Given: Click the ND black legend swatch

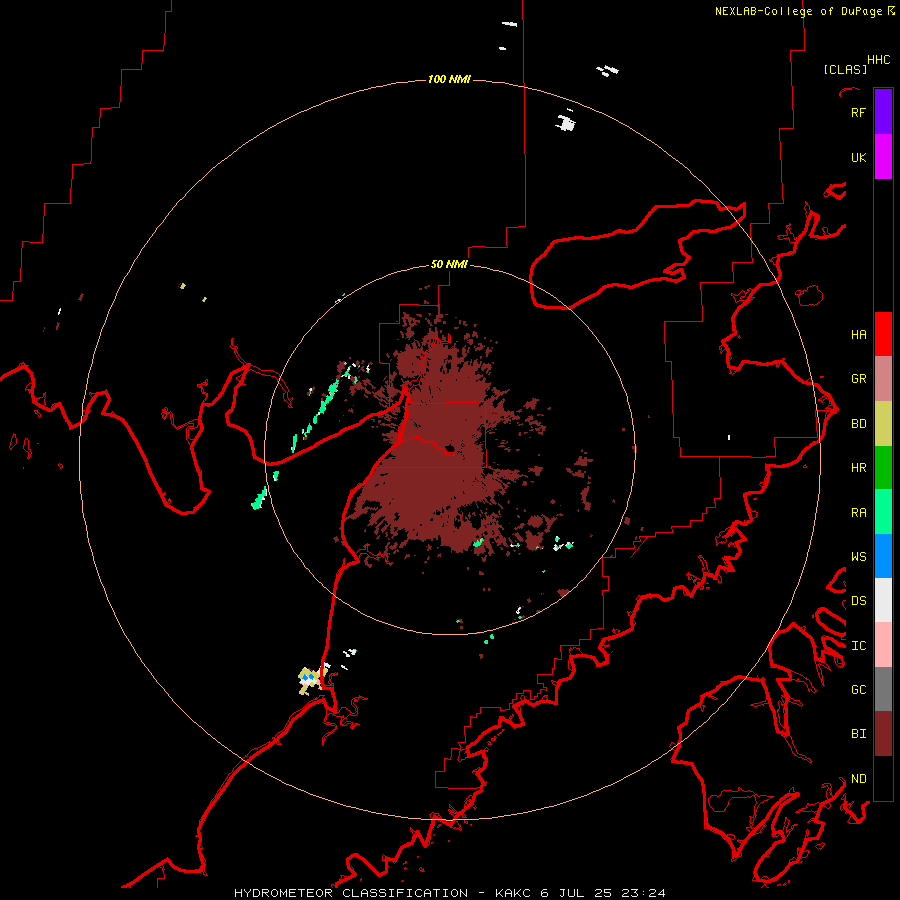Looking at the screenshot, I should tap(883, 778).
